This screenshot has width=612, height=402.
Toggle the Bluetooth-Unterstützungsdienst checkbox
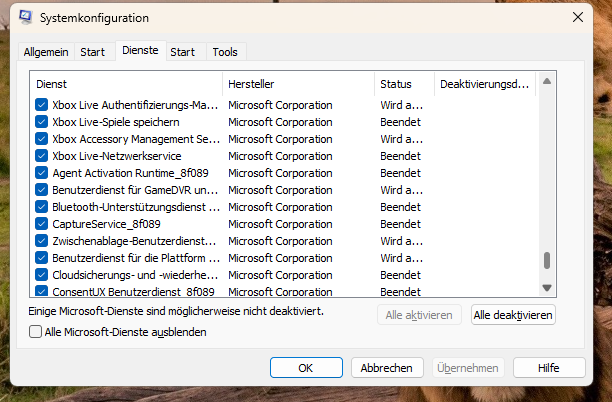tap(41, 207)
